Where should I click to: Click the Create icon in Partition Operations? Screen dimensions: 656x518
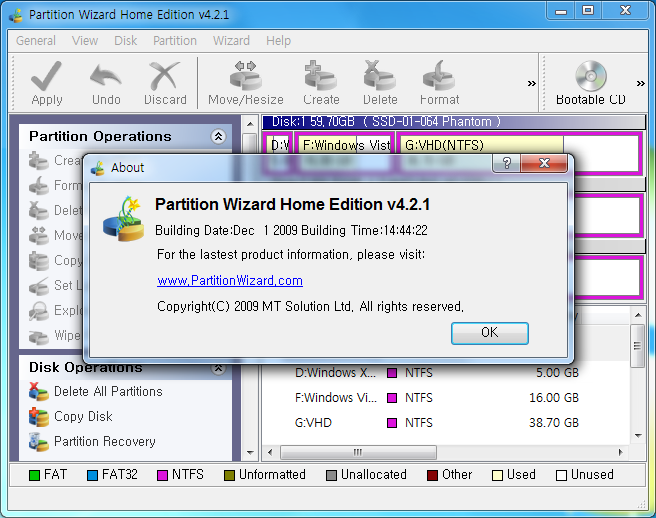[x=38, y=161]
